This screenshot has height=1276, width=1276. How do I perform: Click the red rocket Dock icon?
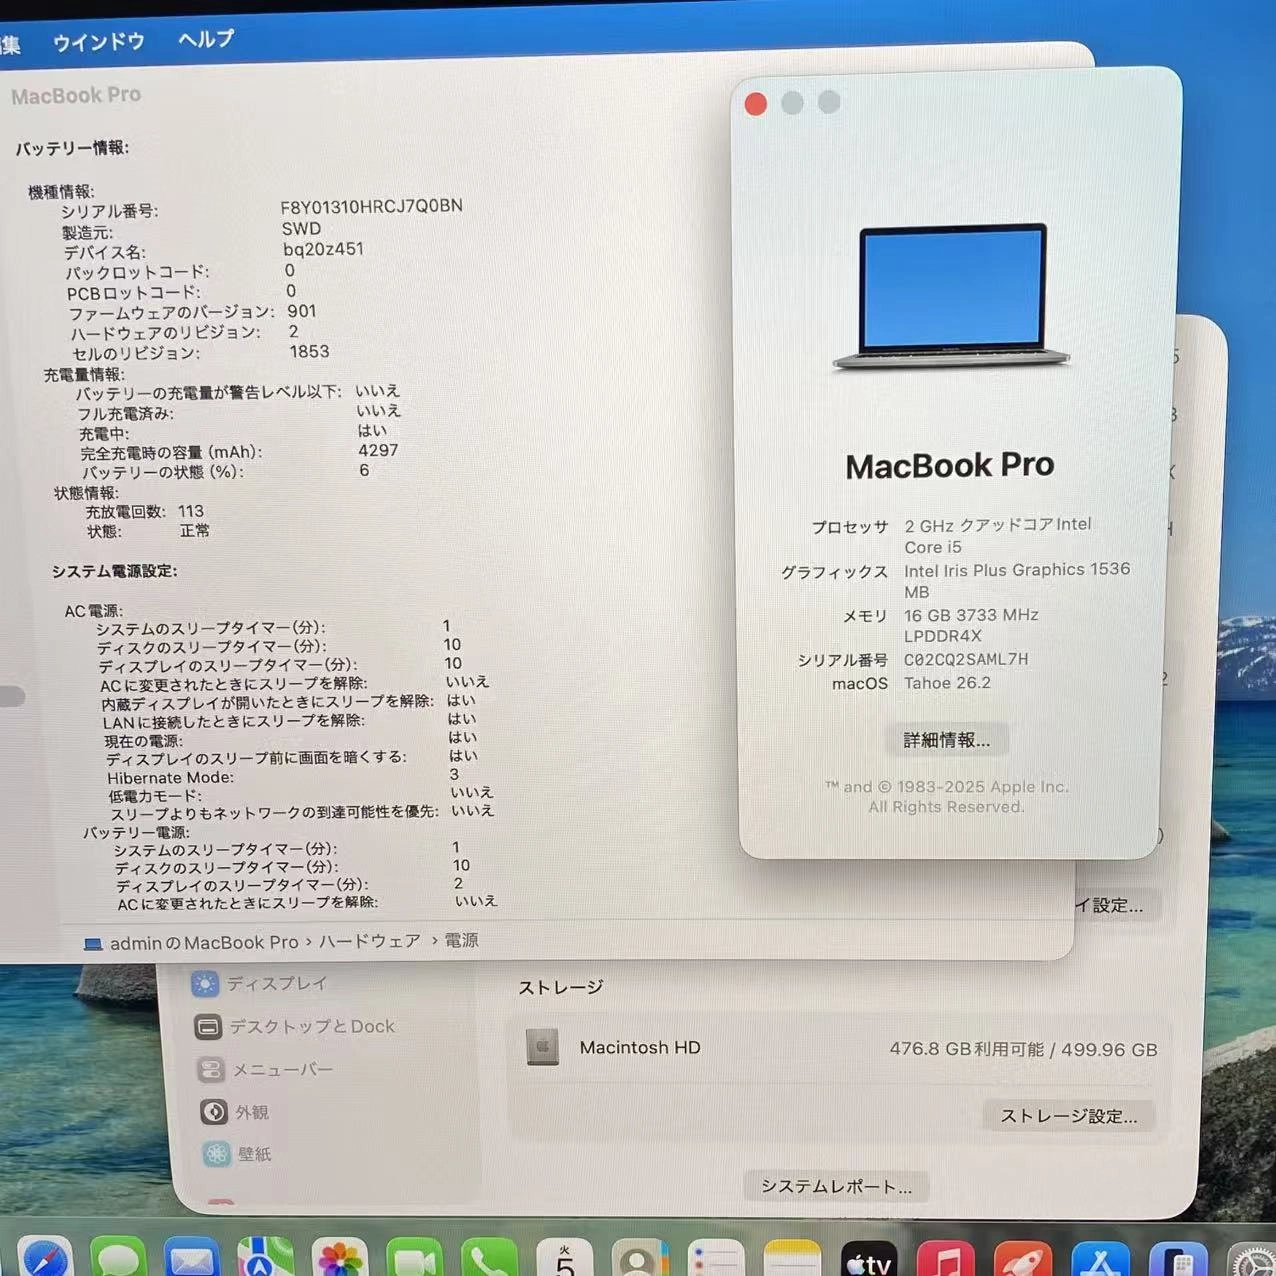click(1022, 1259)
